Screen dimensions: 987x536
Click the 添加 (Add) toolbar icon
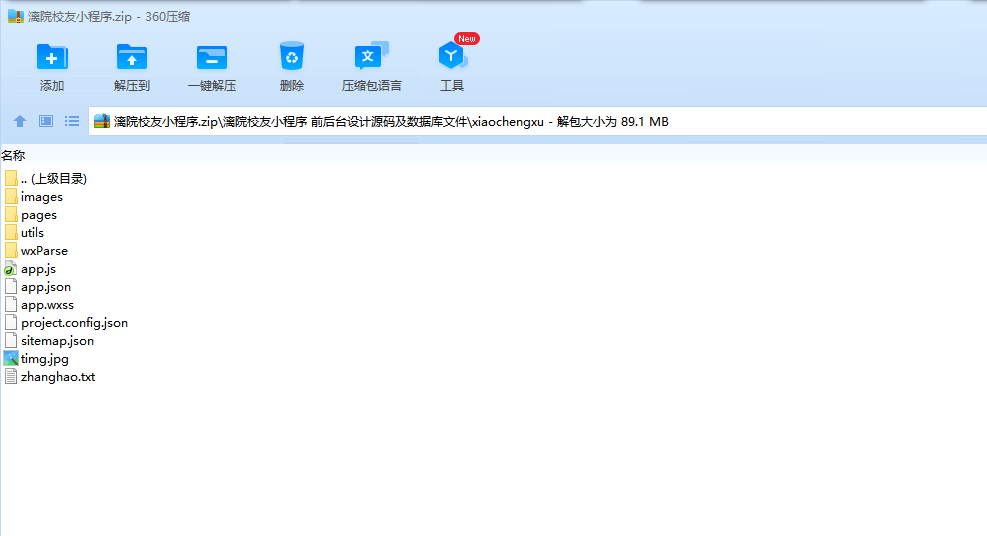click(x=52, y=57)
